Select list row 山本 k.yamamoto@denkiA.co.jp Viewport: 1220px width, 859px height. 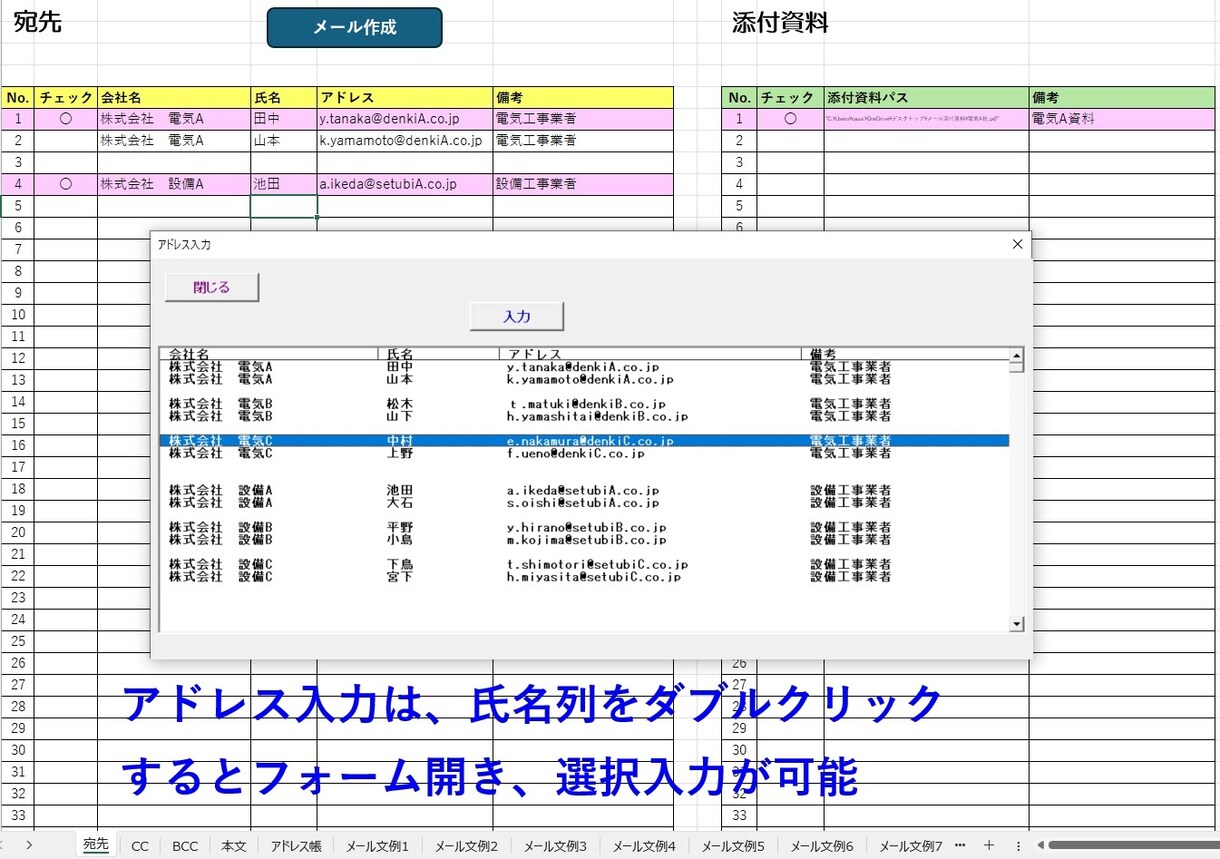pos(584,379)
